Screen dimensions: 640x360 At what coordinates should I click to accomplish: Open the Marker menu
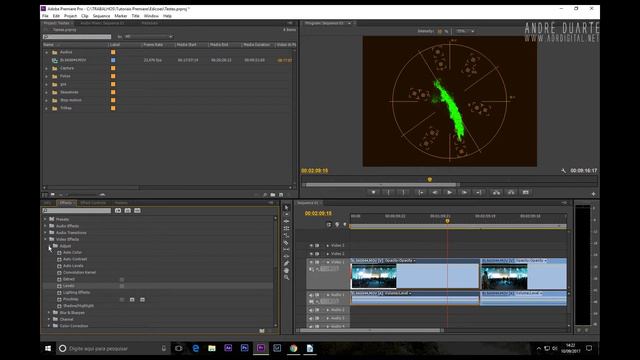pos(120,16)
